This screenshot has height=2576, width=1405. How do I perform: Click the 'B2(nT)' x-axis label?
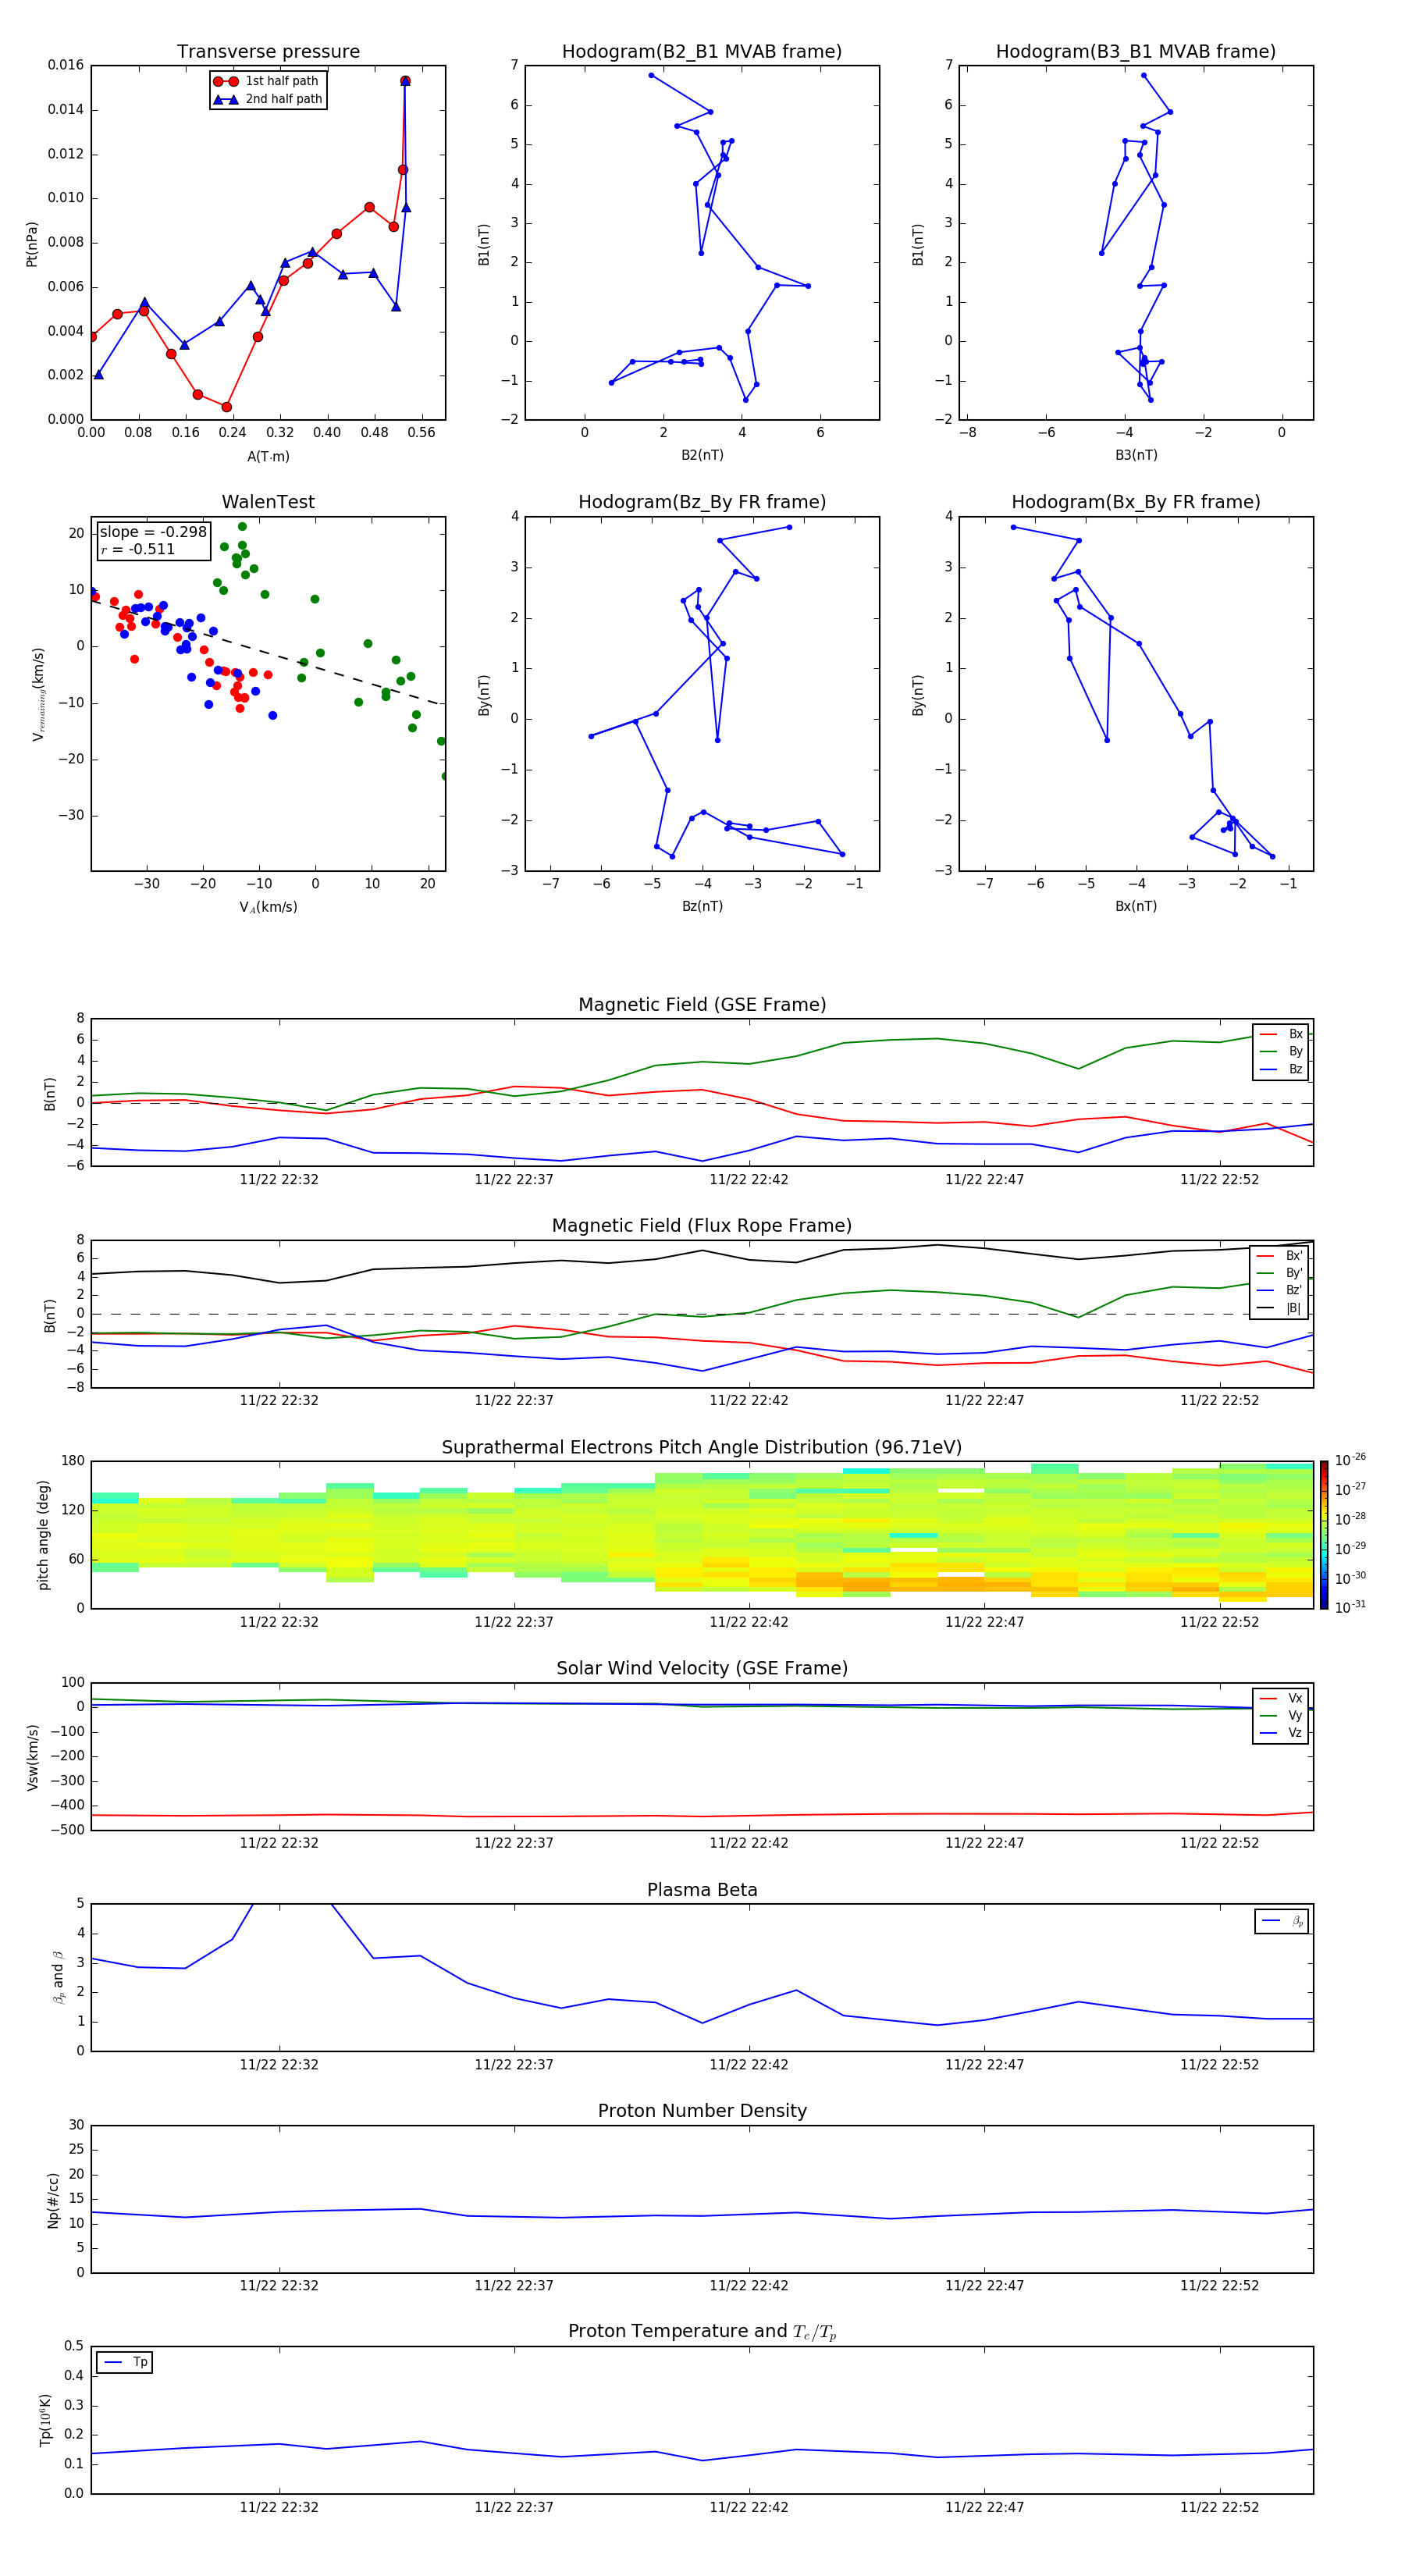click(x=702, y=455)
